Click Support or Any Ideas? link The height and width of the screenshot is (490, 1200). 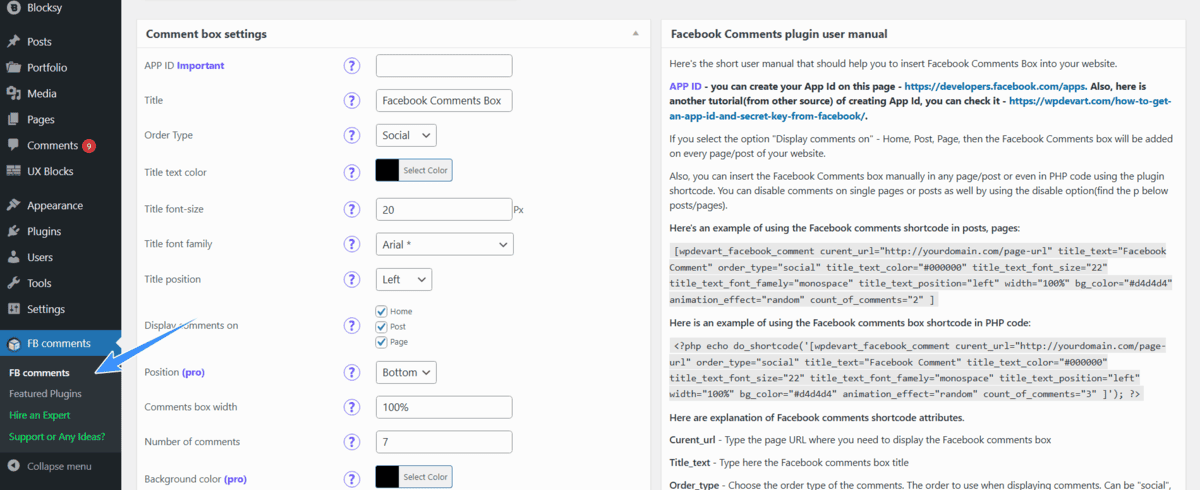[x=57, y=437]
